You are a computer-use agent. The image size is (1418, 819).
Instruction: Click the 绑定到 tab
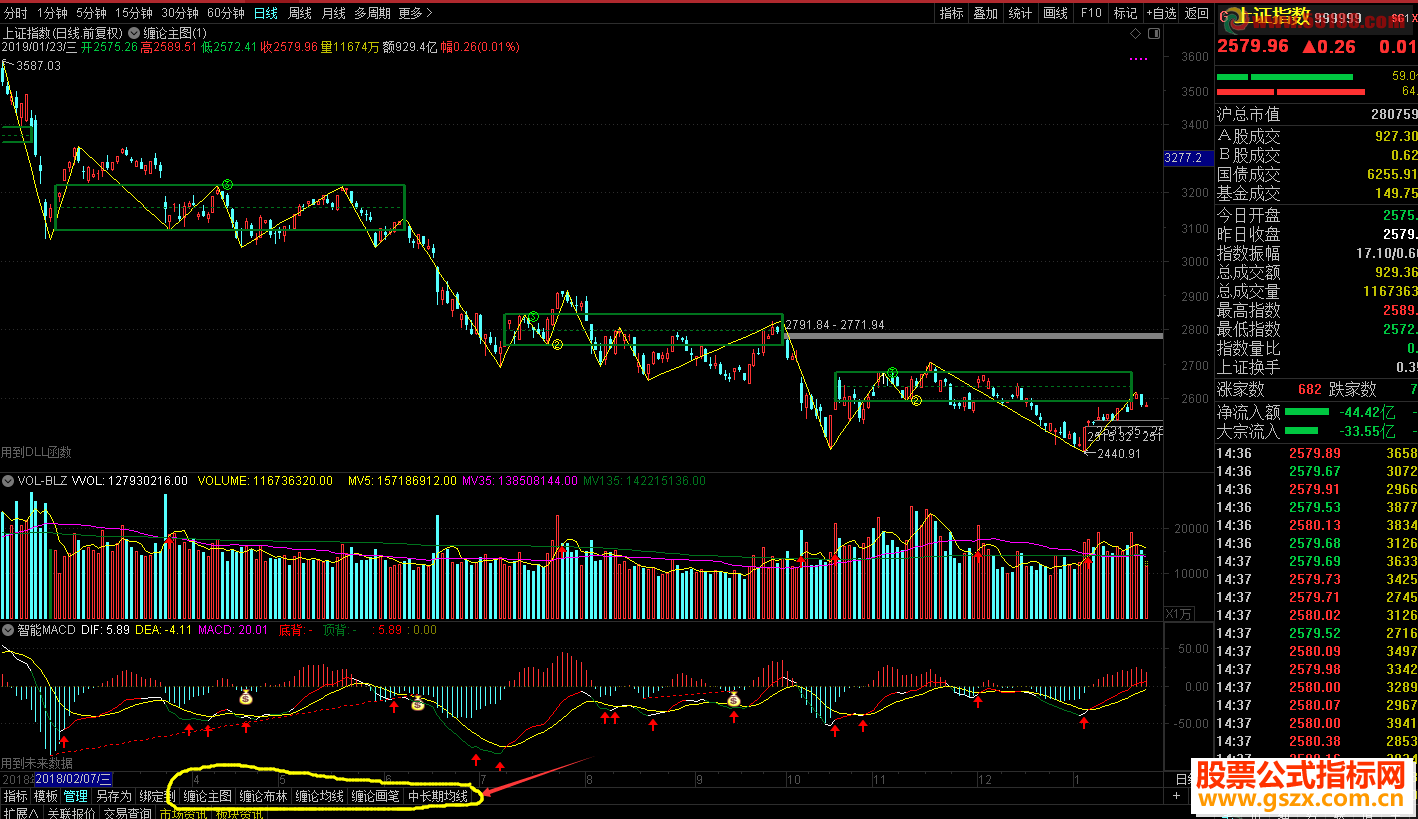tap(157, 797)
